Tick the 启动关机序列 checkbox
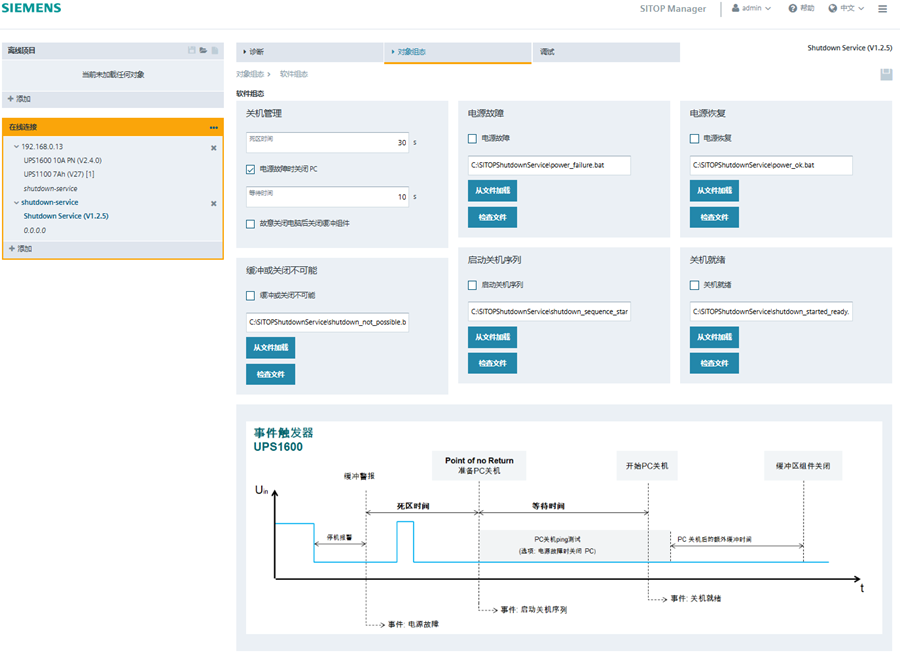Image resolution: width=900 pixels, height=655 pixels. (472, 285)
